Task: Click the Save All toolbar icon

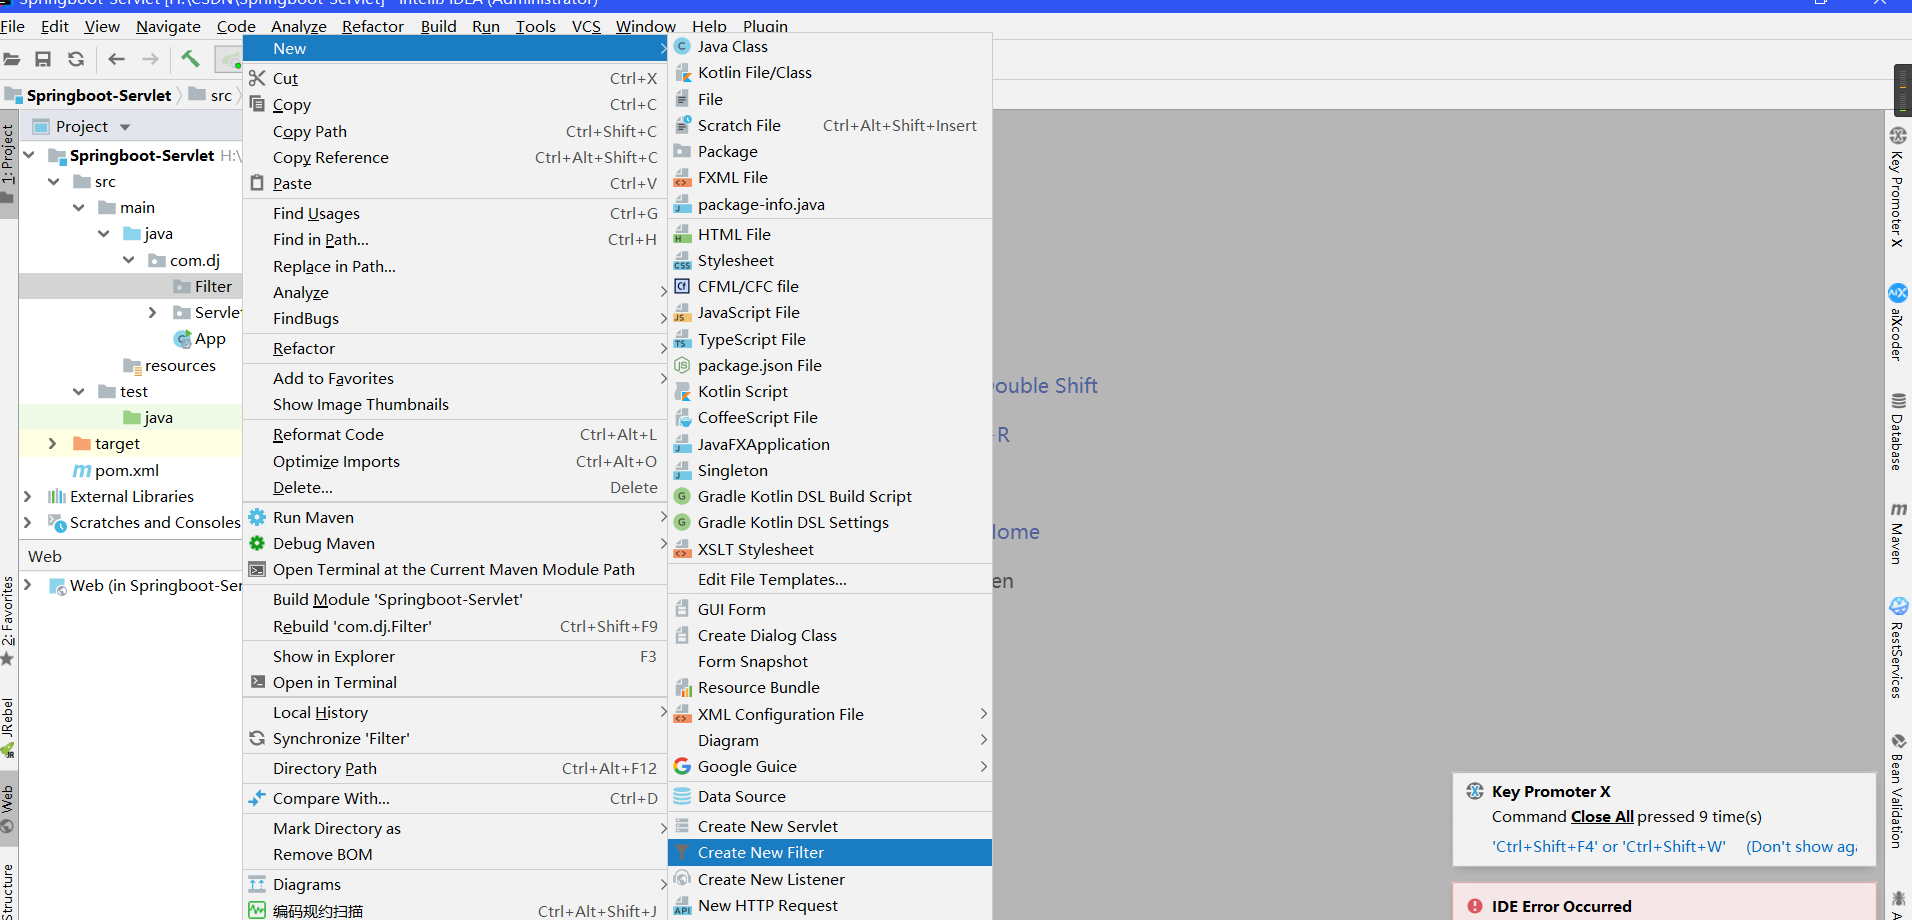Action: click(x=43, y=59)
